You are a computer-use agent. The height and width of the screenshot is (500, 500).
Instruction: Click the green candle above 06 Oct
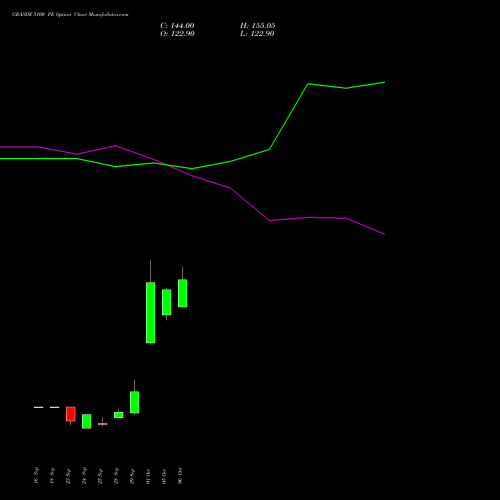tap(183, 293)
